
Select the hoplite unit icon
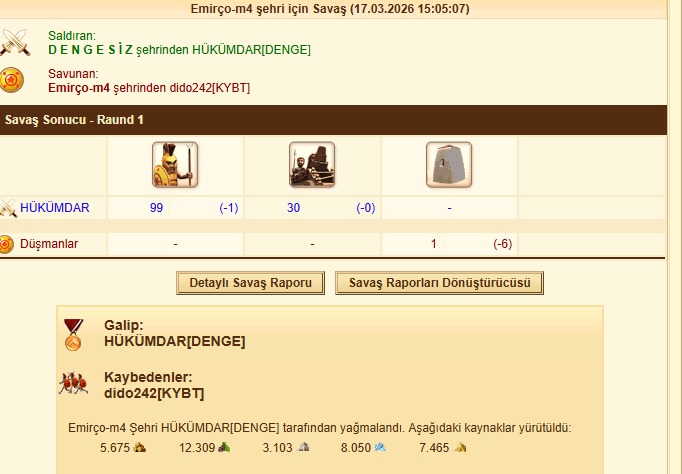click(175, 164)
